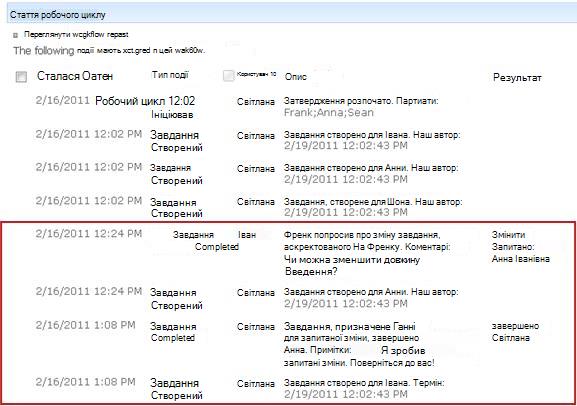Click the Робочий цикл 12:02 Ініціював event

click(145, 107)
